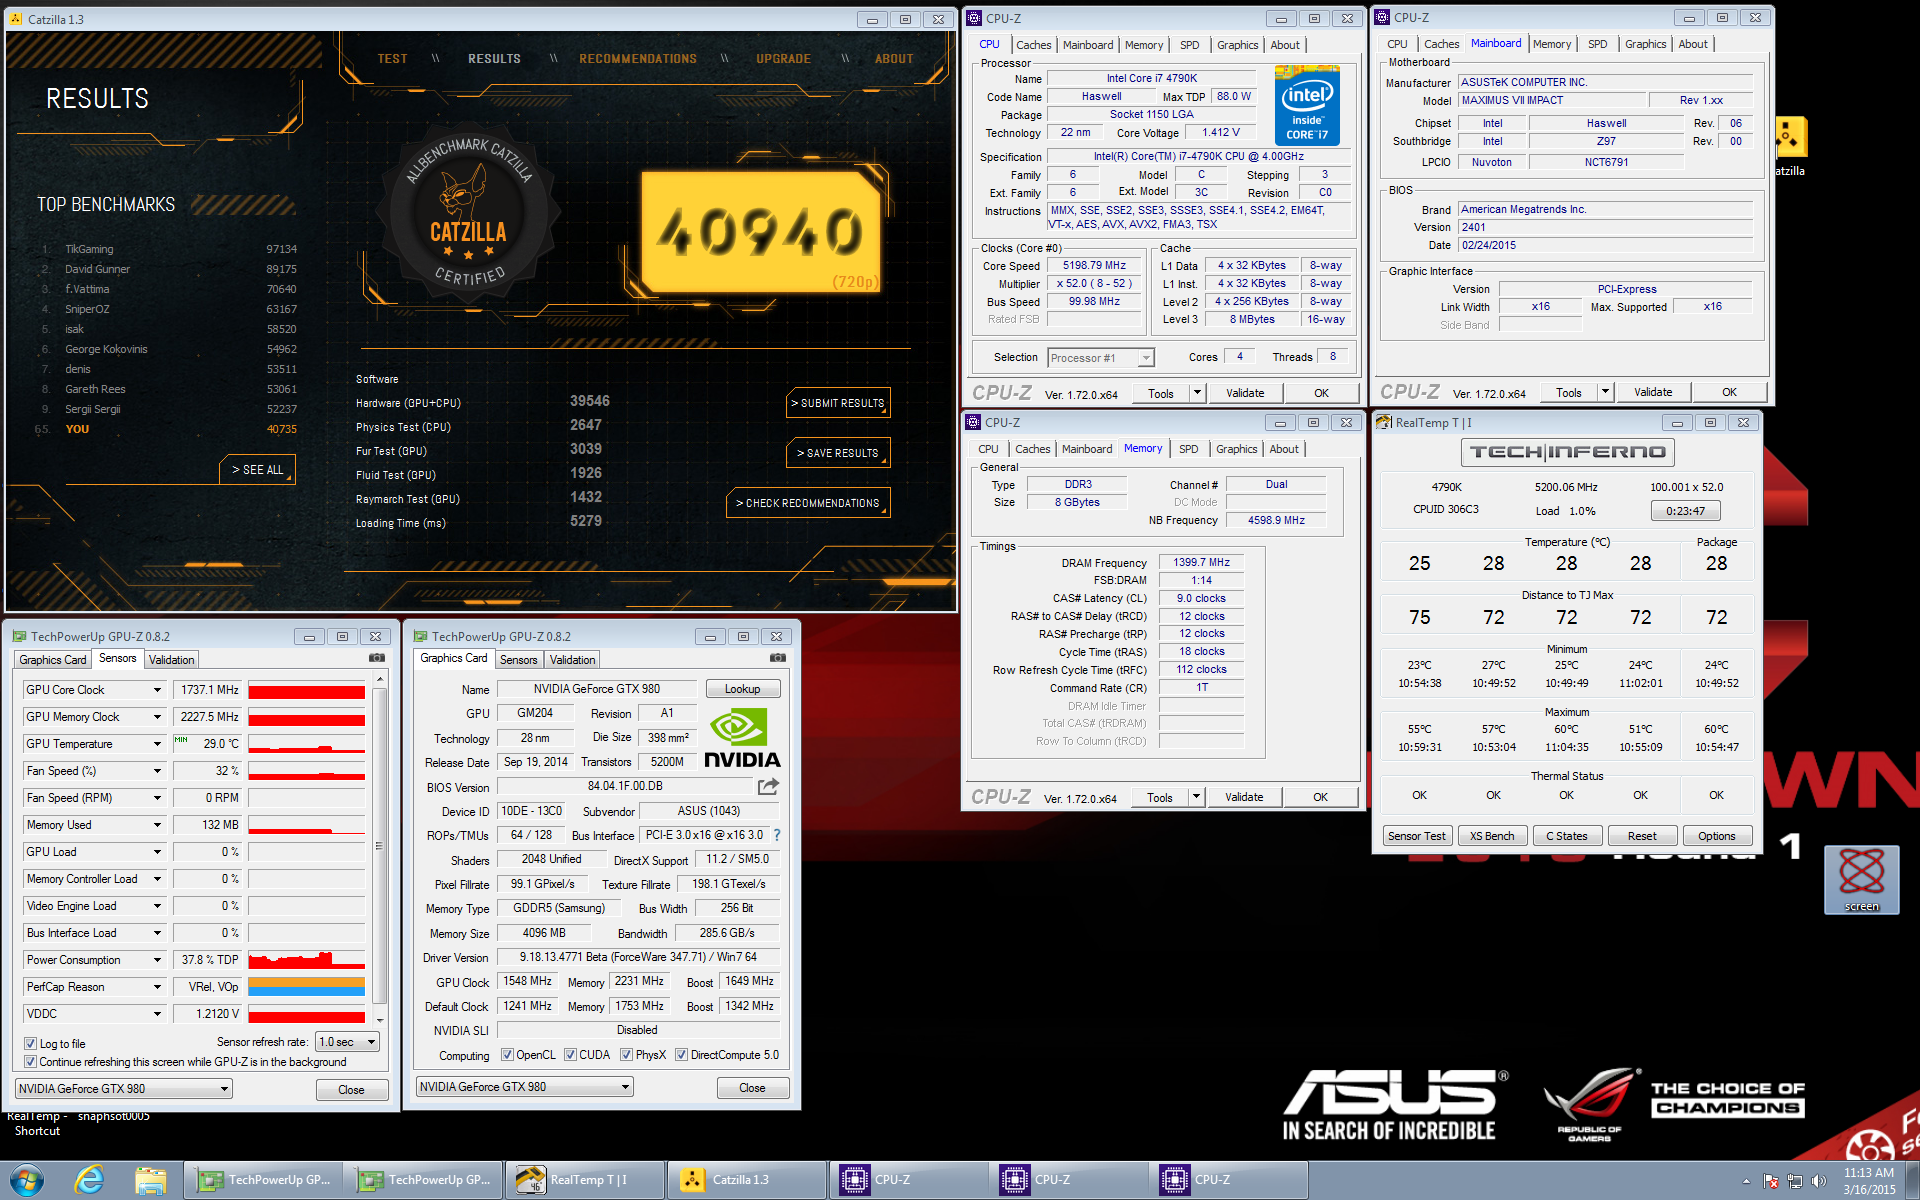Image resolution: width=1920 pixels, height=1200 pixels.
Task: Click SEE ALL under top benchmarks
Action: [258, 470]
